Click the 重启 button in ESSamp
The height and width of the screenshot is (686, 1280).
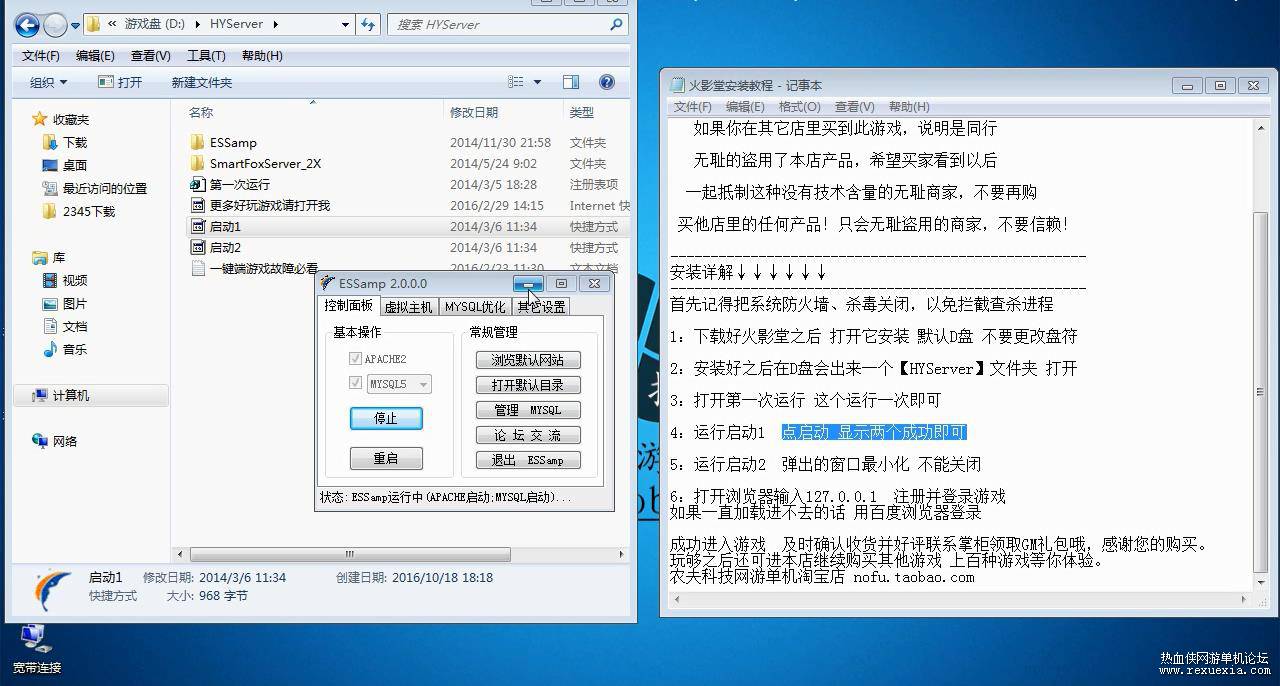[386, 458]
